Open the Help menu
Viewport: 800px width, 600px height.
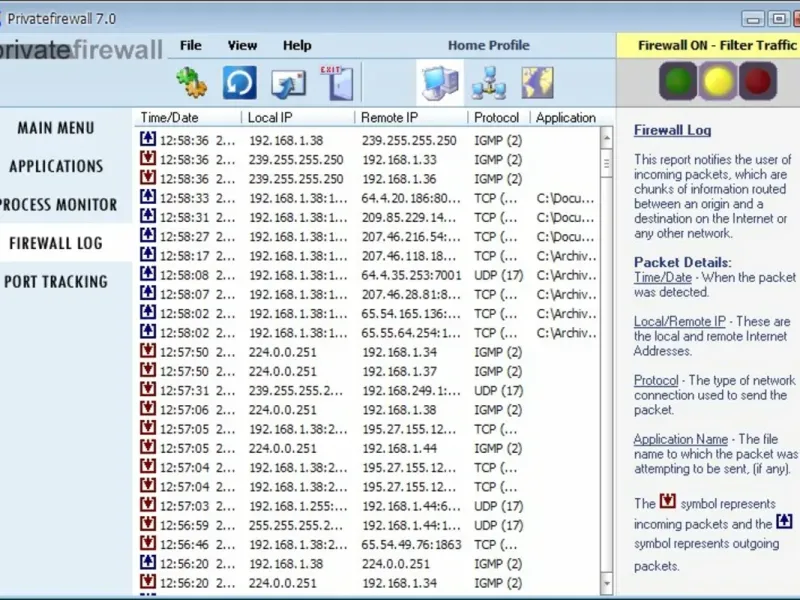coord(297,45)
